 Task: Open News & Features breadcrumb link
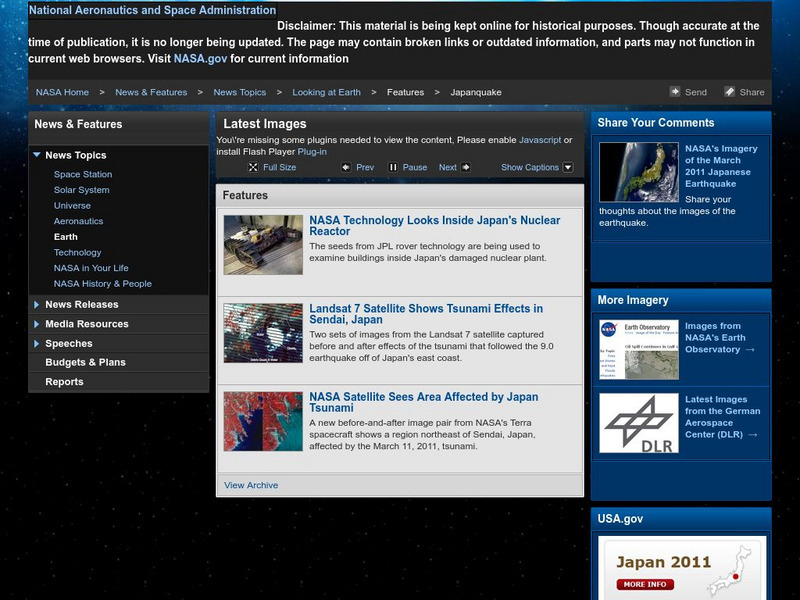151,92
